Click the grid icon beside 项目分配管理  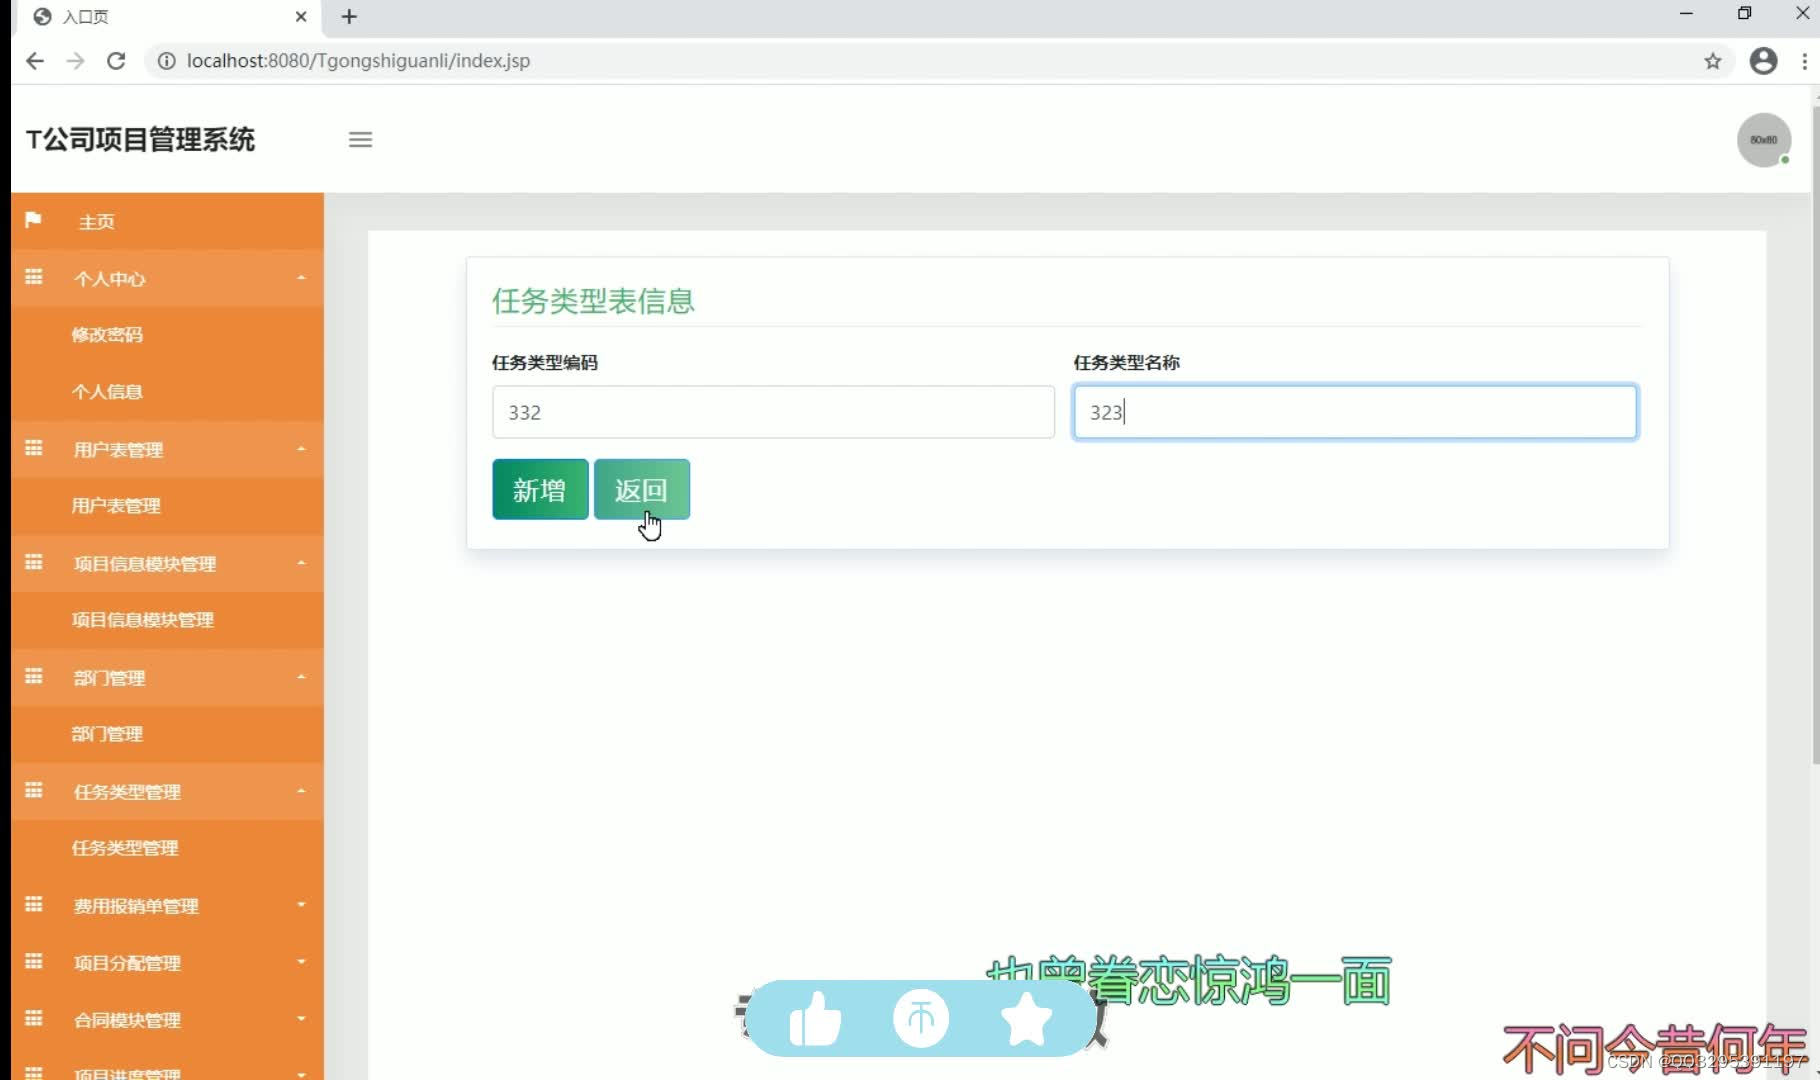pos(33,961)
